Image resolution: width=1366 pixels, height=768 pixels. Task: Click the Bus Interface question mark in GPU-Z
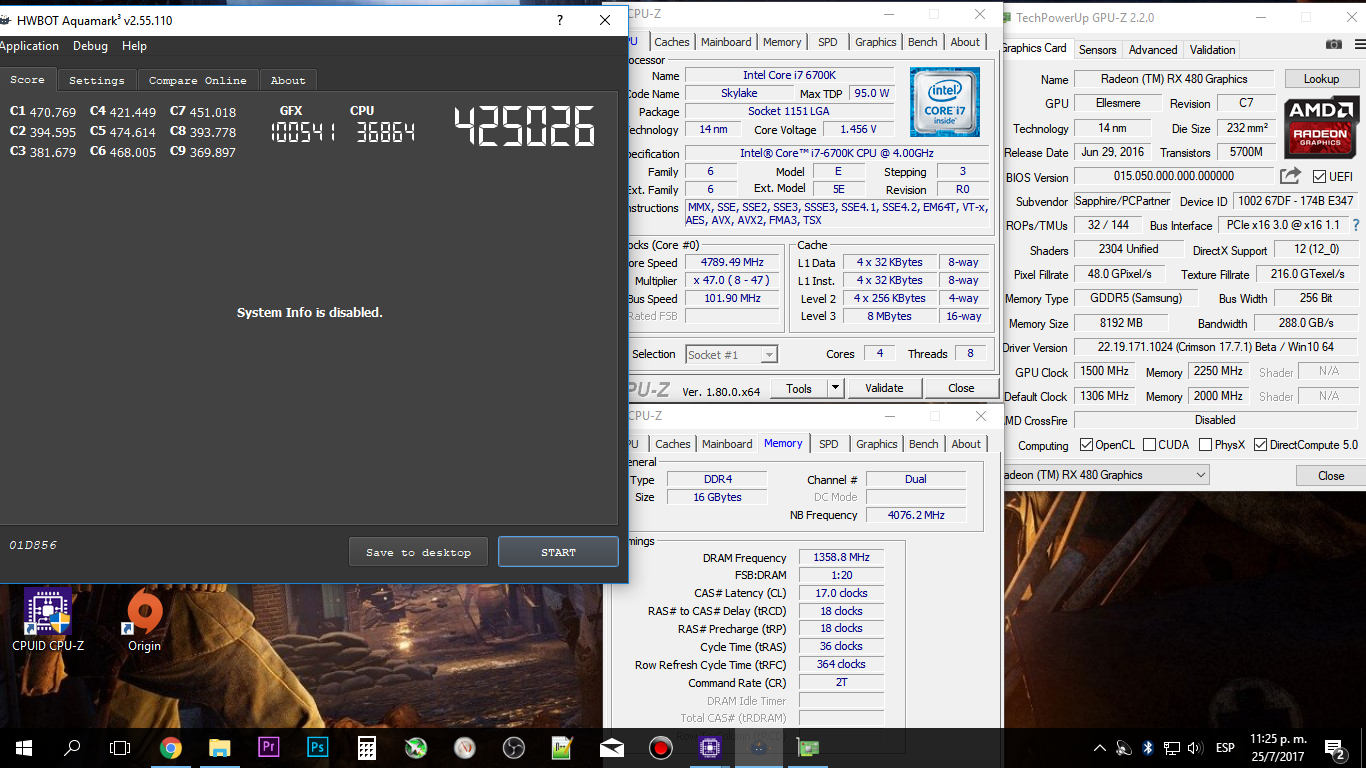[x=1357, y=225]
